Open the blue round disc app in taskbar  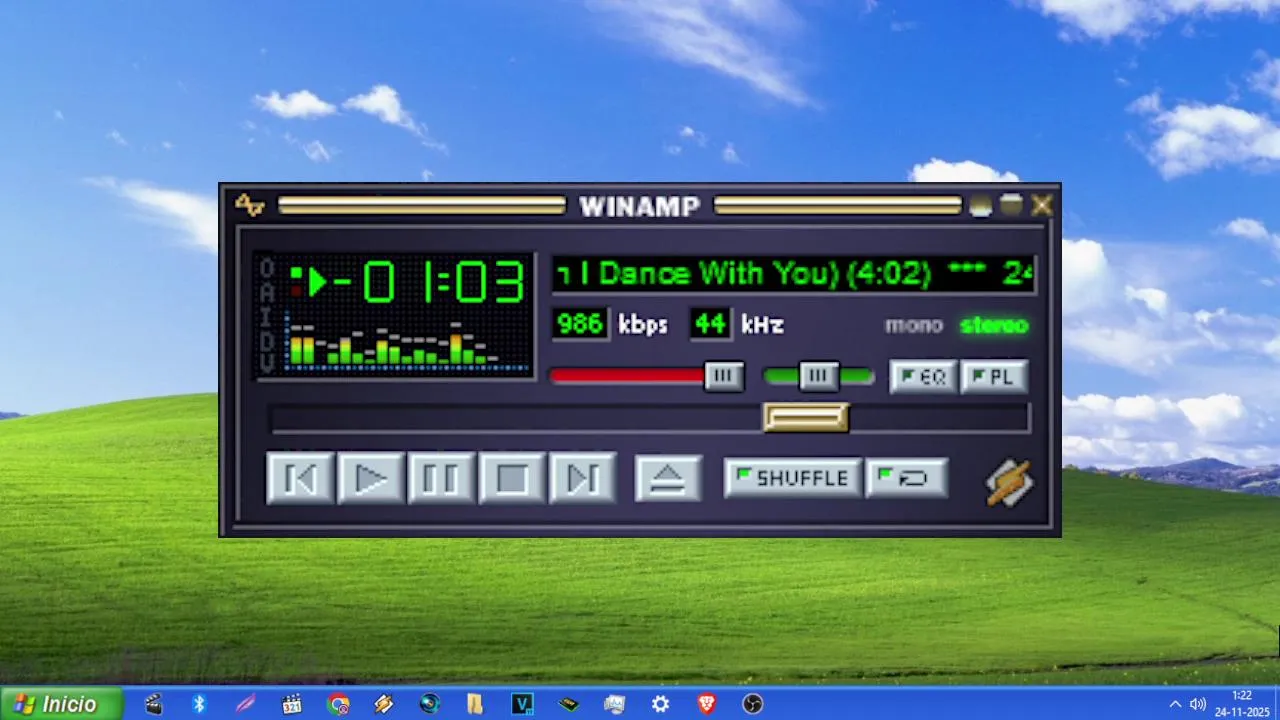[430, 704]
